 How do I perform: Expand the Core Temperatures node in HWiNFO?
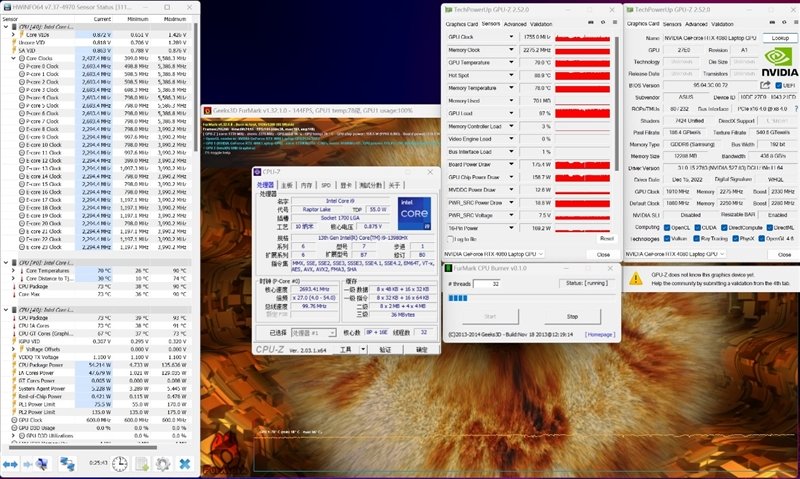click(x=14, y=270)
